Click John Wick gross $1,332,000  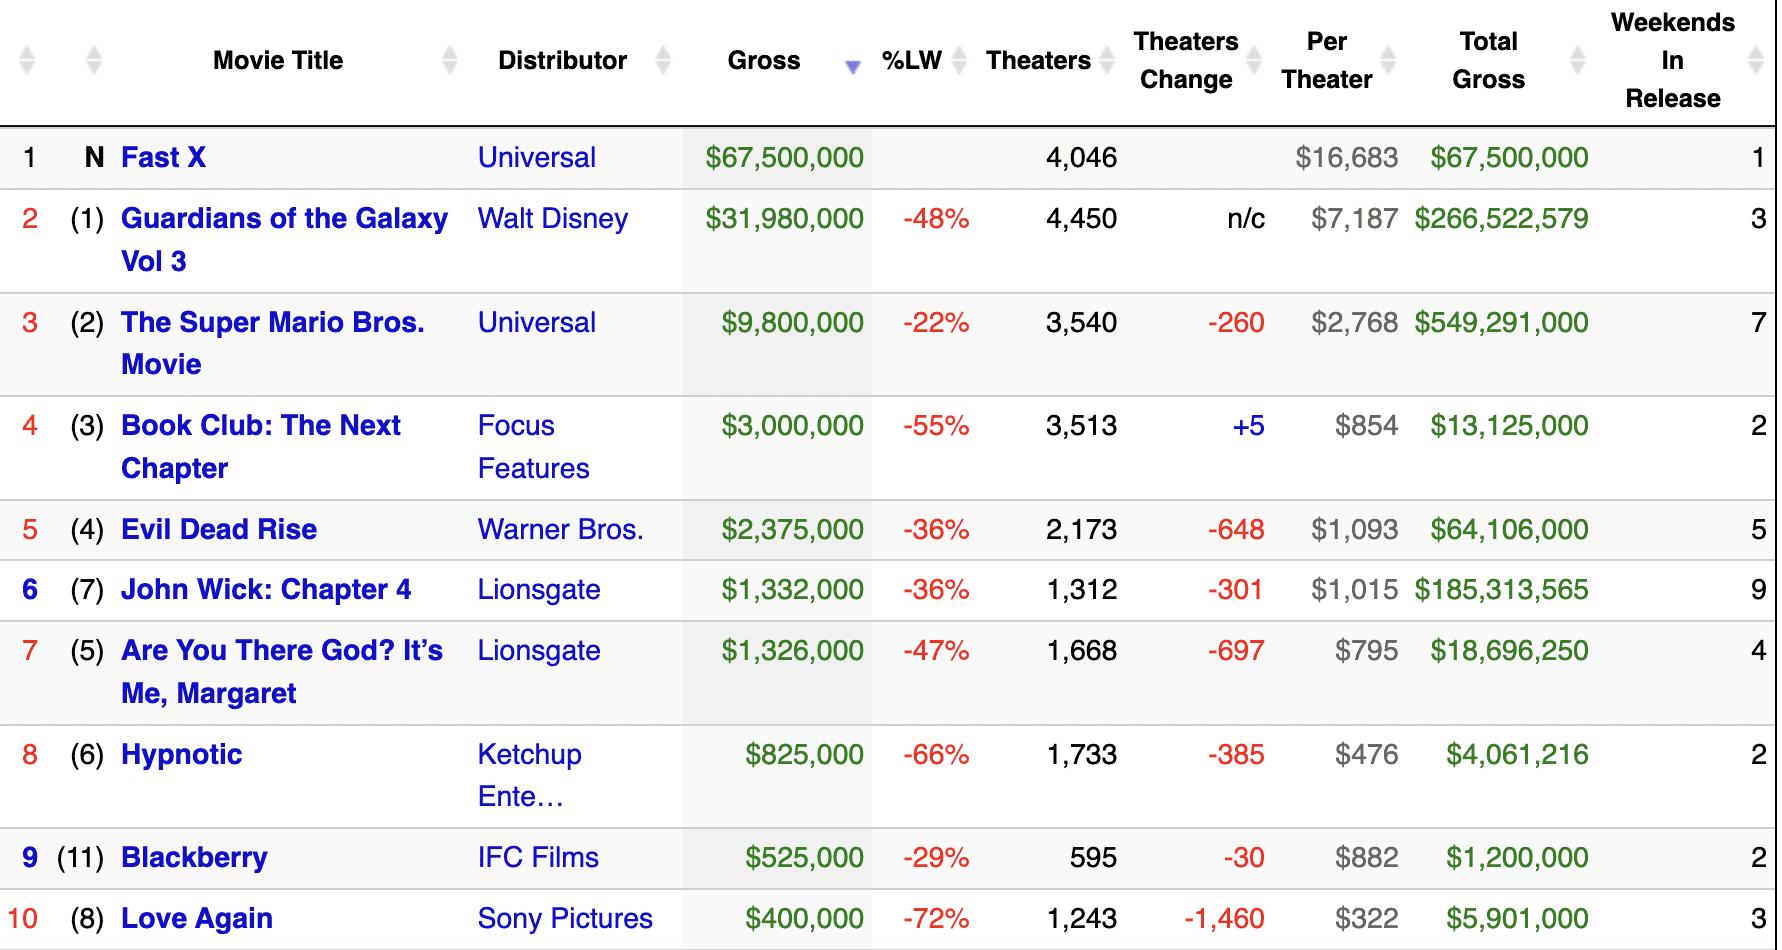[792, 590]
